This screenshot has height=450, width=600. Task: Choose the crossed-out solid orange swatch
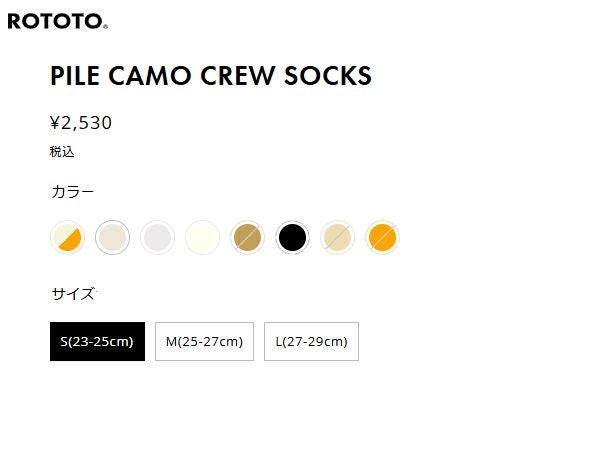382,237
